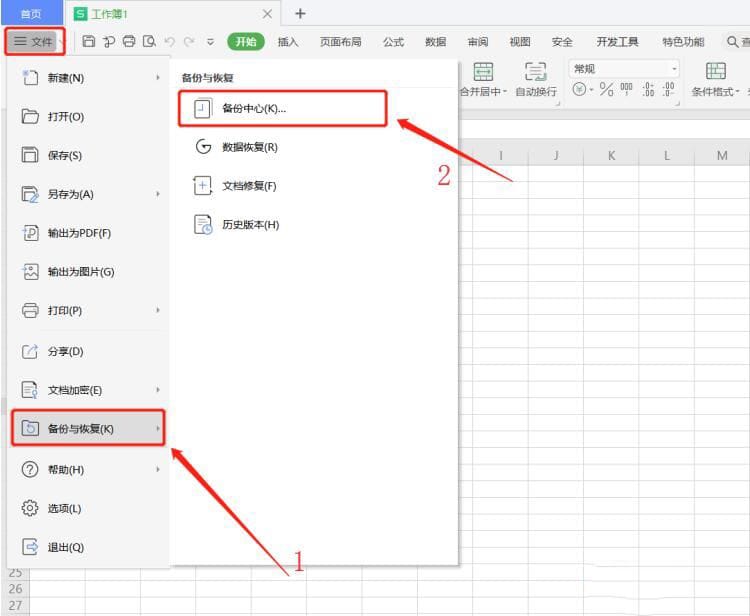This screenshot has width=750, height=616.
Task: Click the search magnifier icon
Action: click(732, 42)
